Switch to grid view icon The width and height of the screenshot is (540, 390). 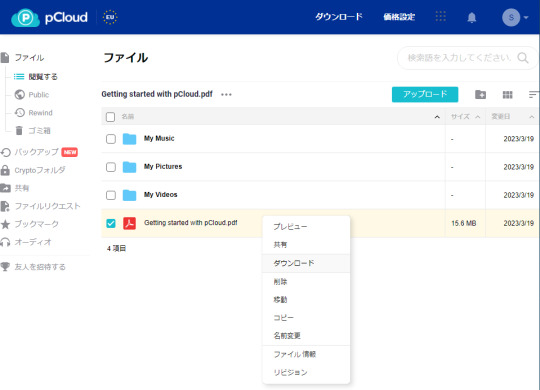[x=507, y=95]
